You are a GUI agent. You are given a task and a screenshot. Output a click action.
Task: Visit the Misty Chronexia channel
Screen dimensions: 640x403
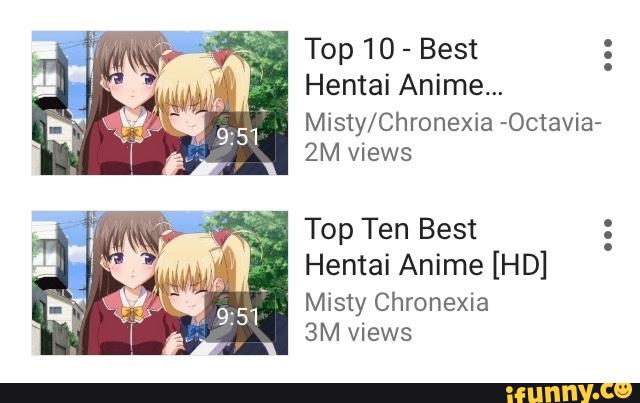click(396, 303)
